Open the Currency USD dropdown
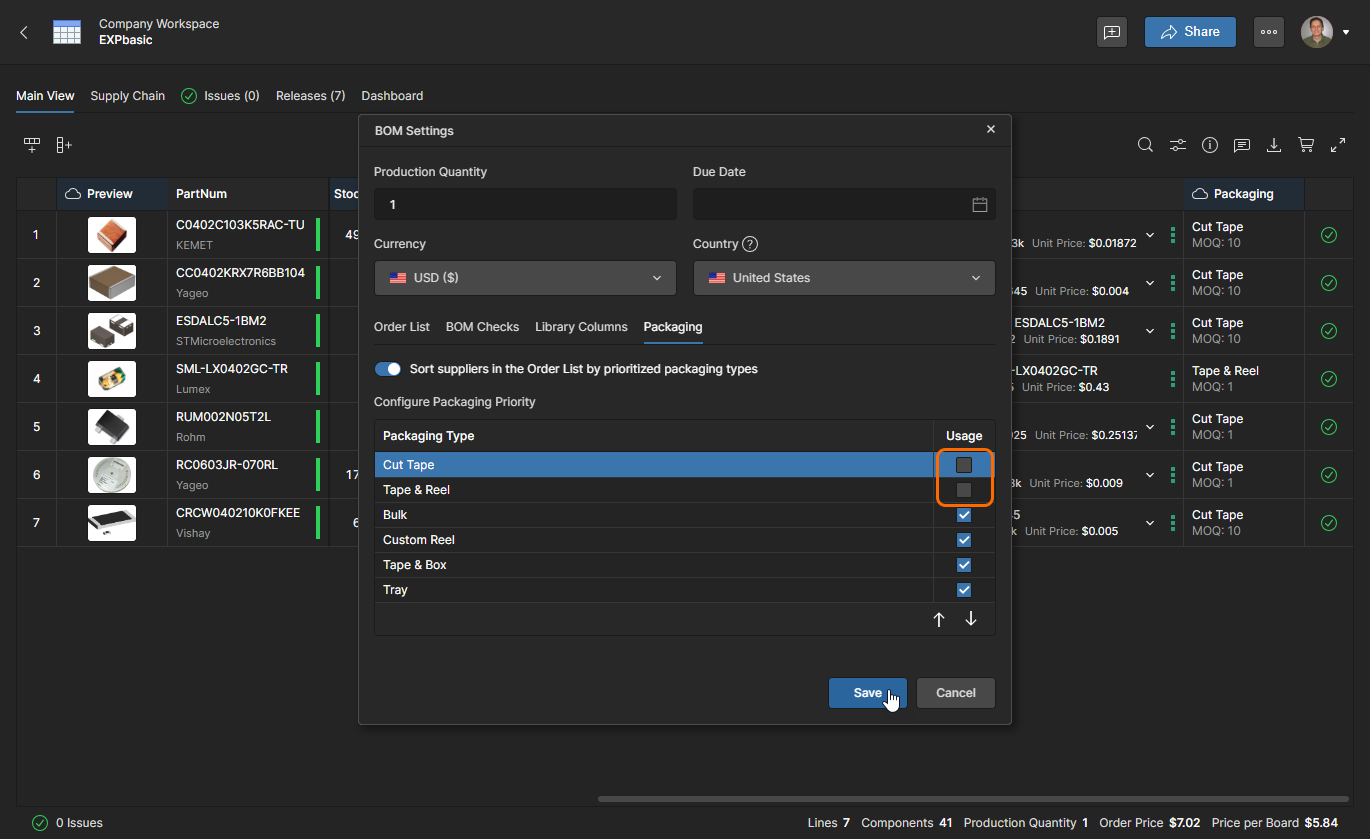 click(x=525, y=278)
